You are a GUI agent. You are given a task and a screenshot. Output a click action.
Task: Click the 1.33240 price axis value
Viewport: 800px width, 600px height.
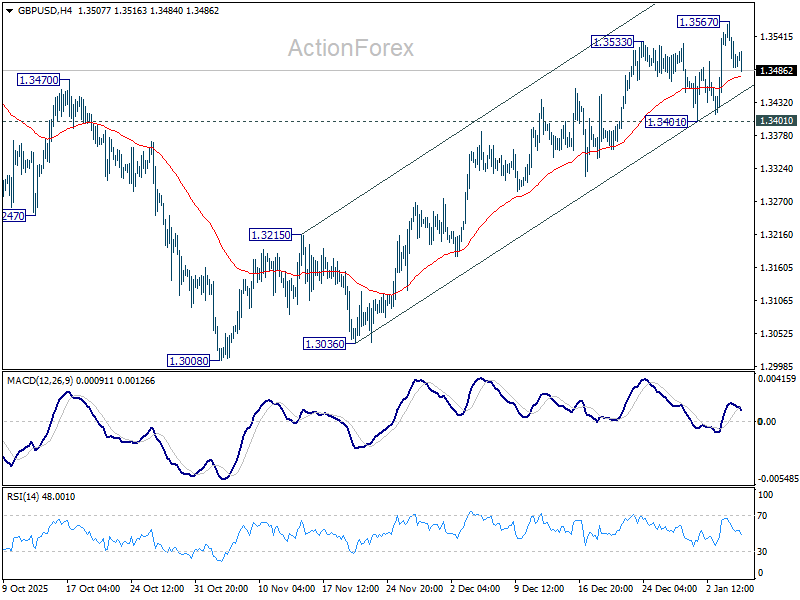(x=777, y=168)
